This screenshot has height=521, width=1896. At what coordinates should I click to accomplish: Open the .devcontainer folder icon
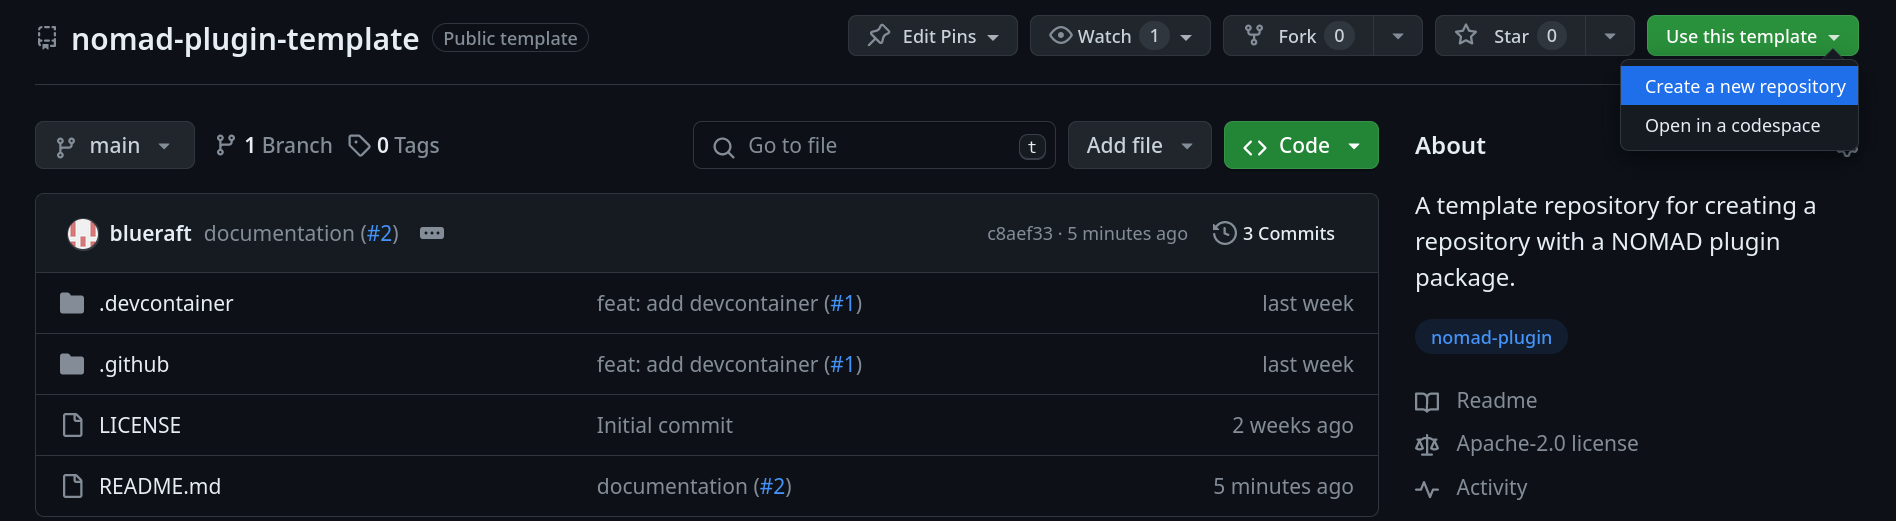coord(72,303)
